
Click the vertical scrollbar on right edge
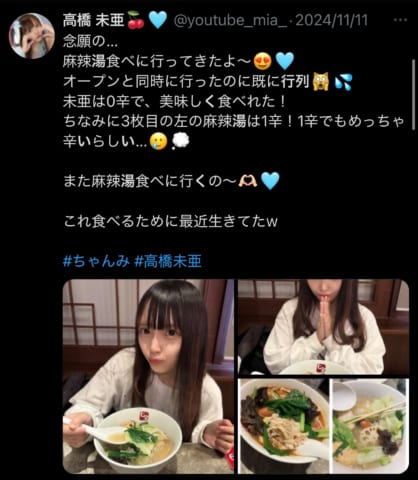(414, 95)
